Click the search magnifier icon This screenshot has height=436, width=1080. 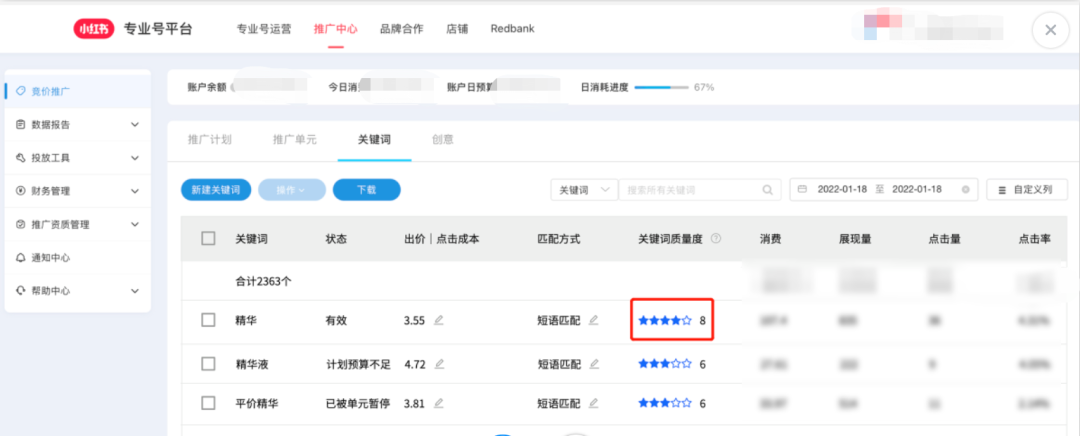click(768, 190)
